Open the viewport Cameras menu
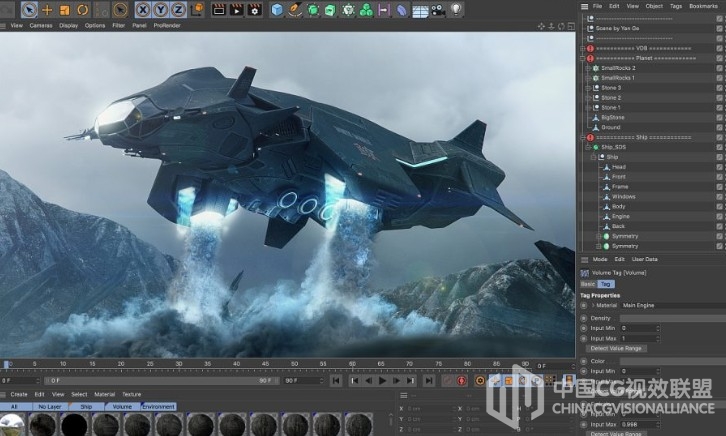Viewport: 726px width, 436px height. (41, 25)
